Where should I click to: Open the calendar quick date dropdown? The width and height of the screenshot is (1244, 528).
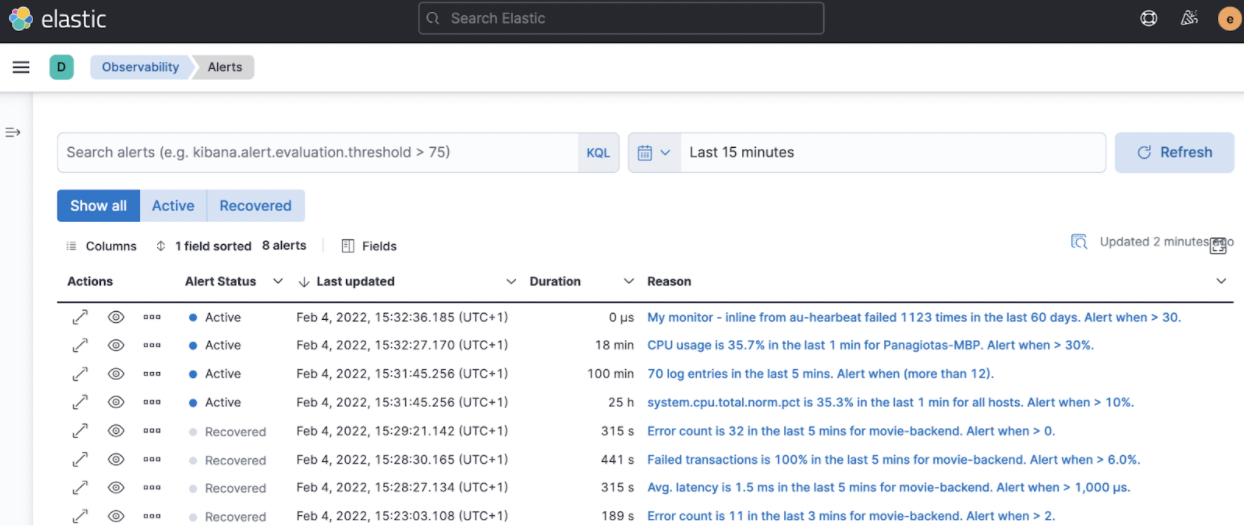coord(654,153)
